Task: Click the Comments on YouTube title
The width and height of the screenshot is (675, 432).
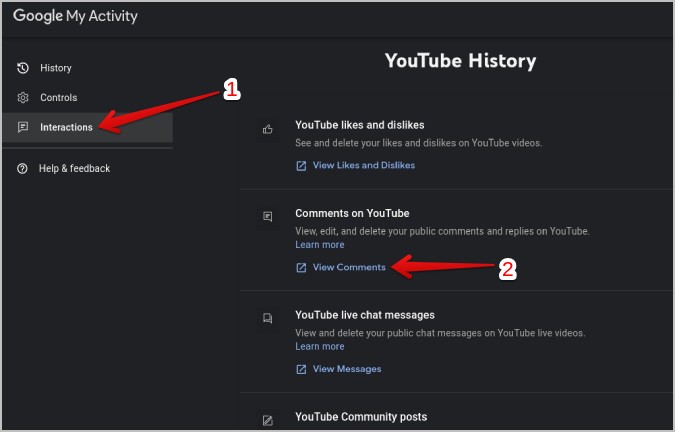Action: [x=352, y=213]
